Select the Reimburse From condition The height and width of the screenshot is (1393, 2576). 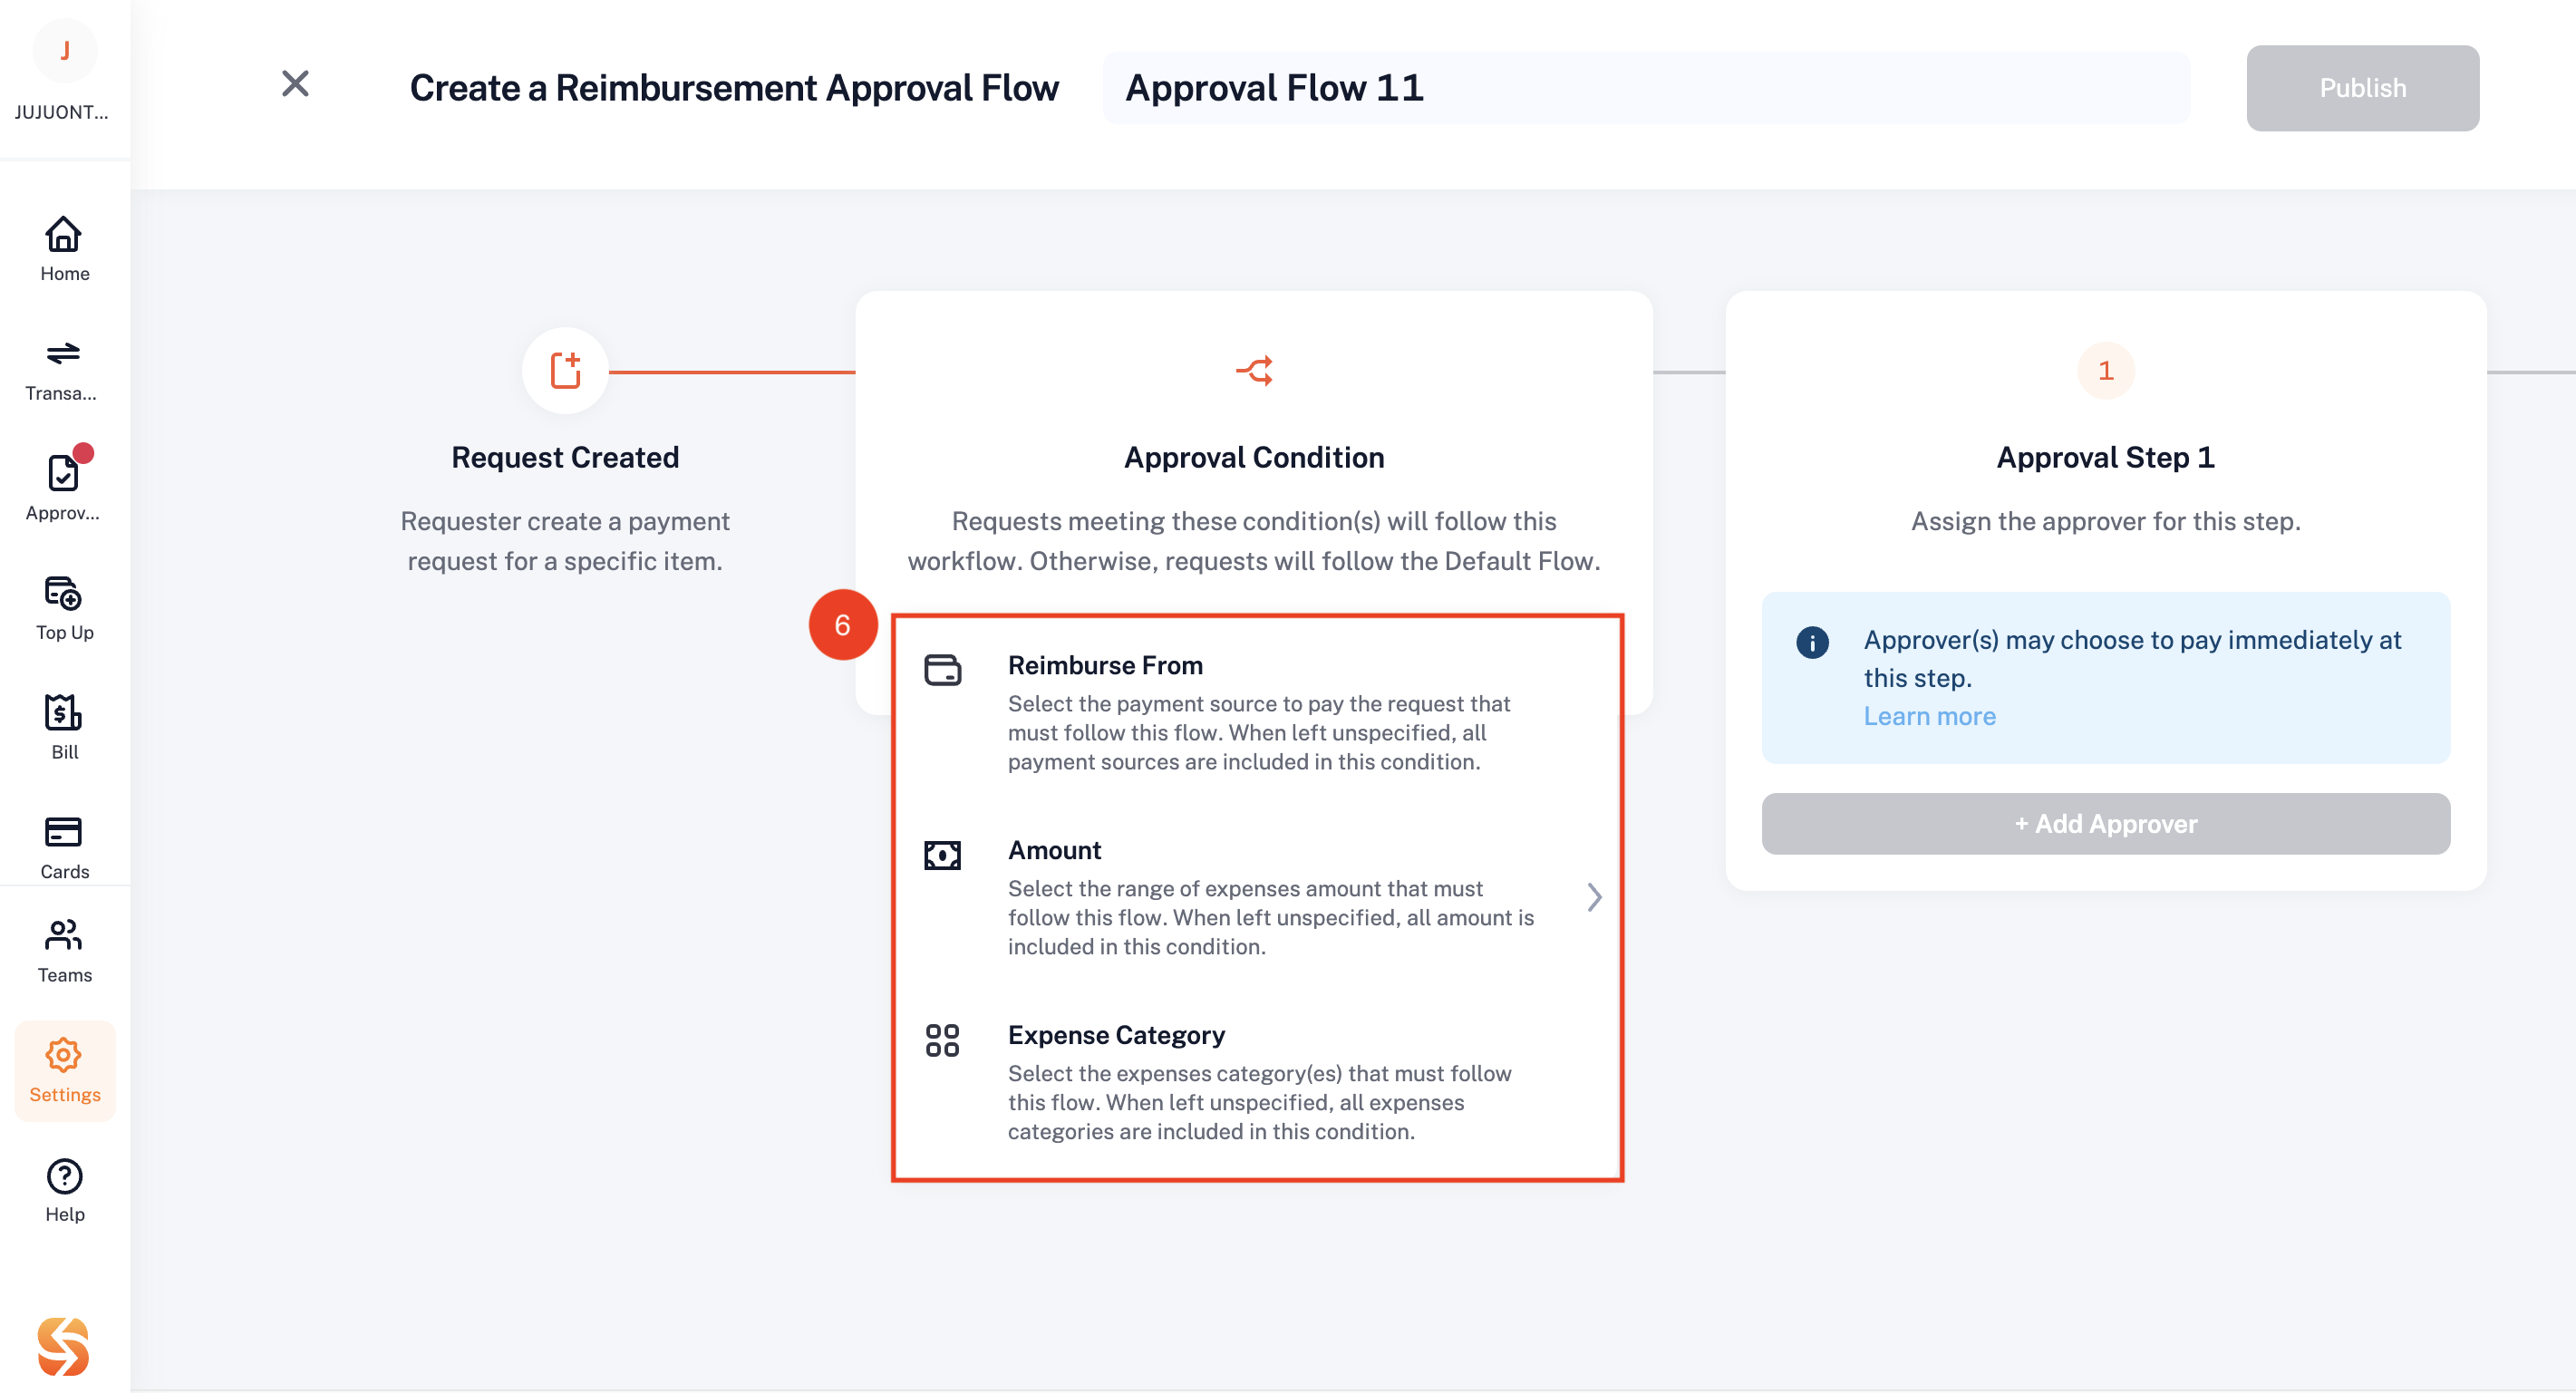tap(1257, 712)
